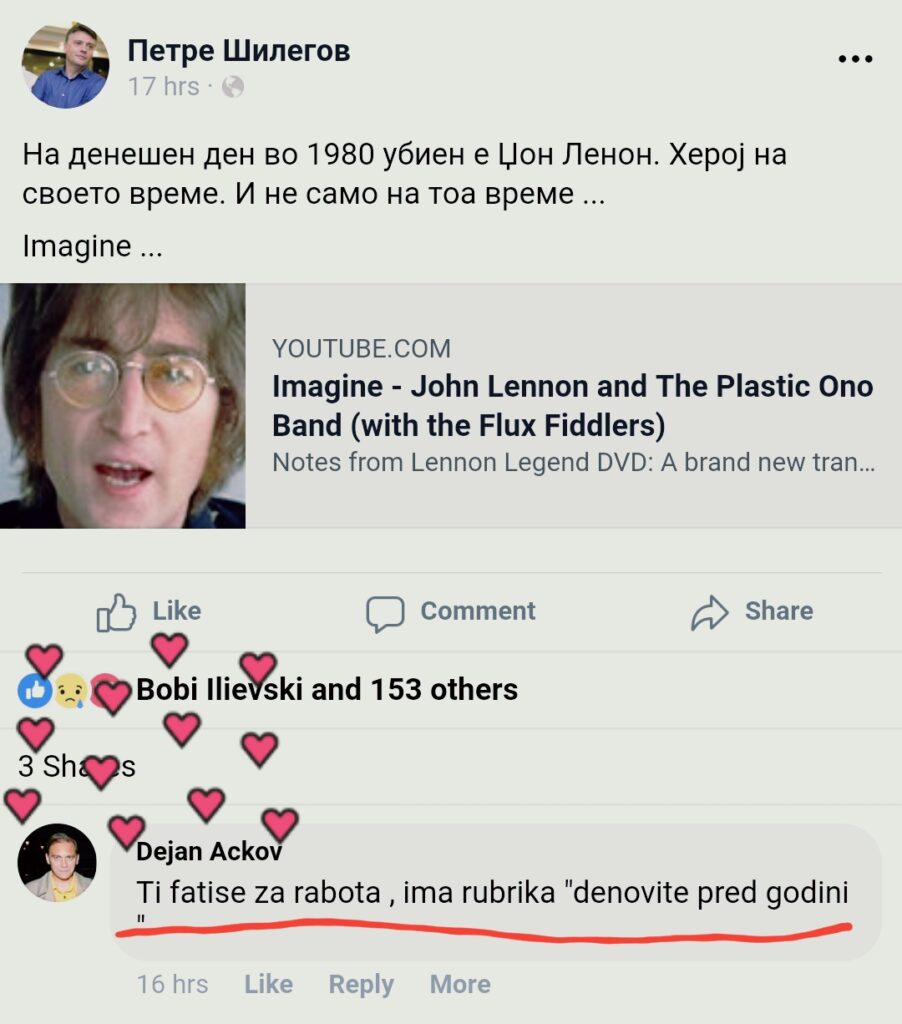Open the post author's profile picture

(x=66, y=66)
